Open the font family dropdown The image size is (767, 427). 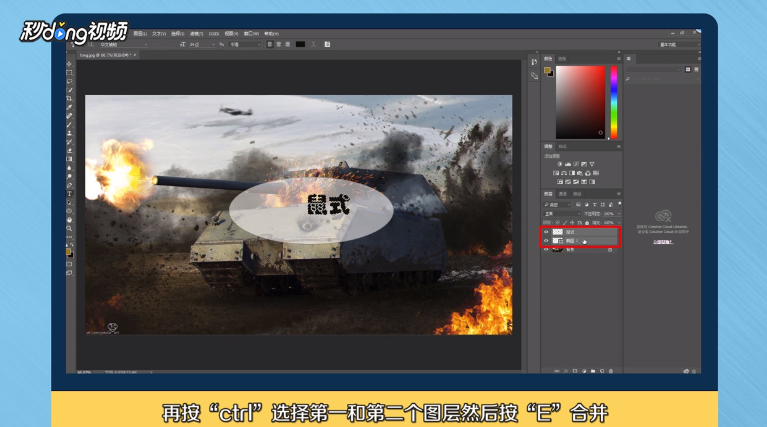[x=124, y=45]
